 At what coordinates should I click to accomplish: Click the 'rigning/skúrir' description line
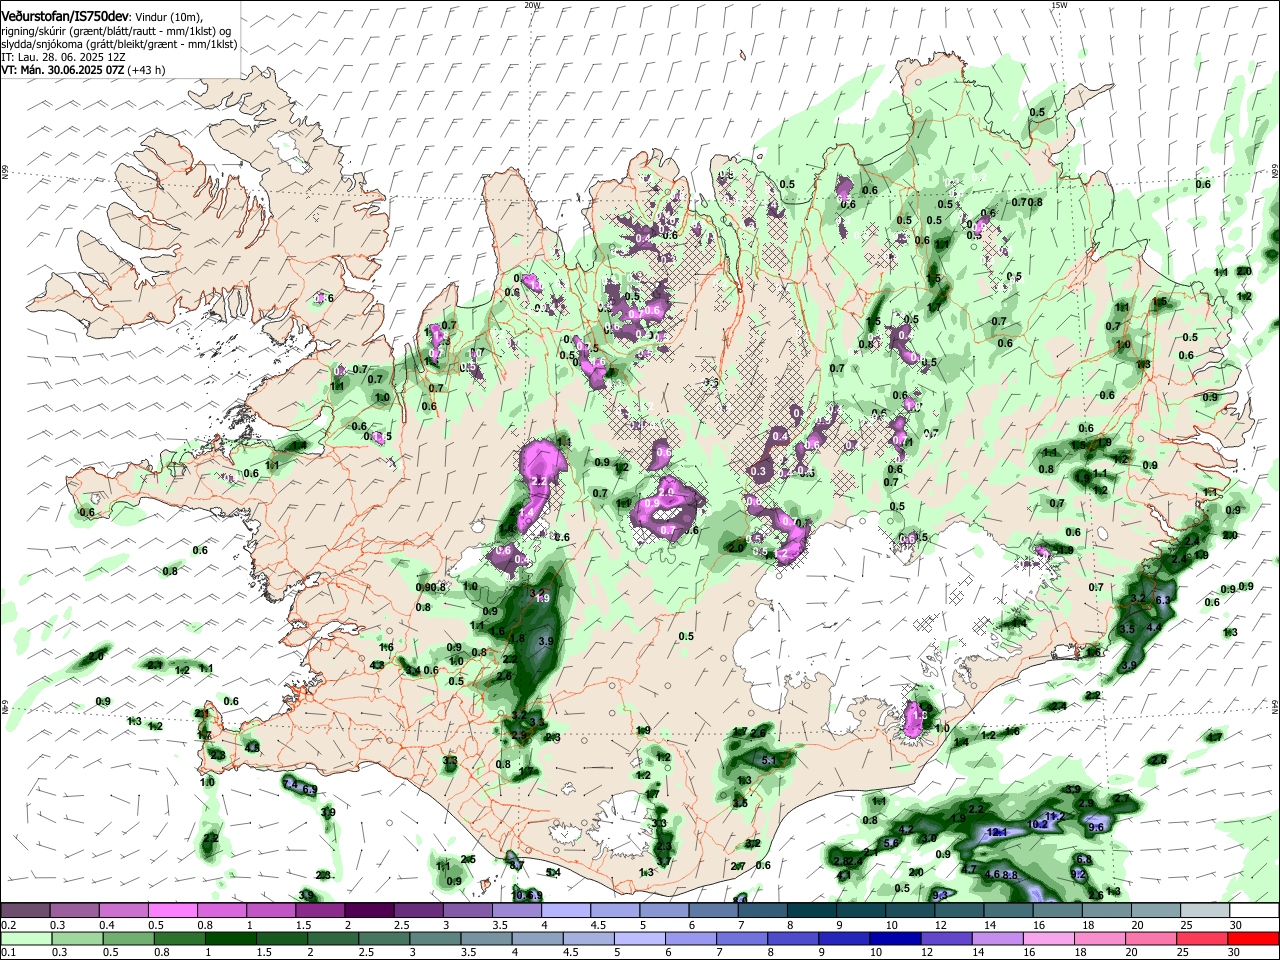[116, 31]
